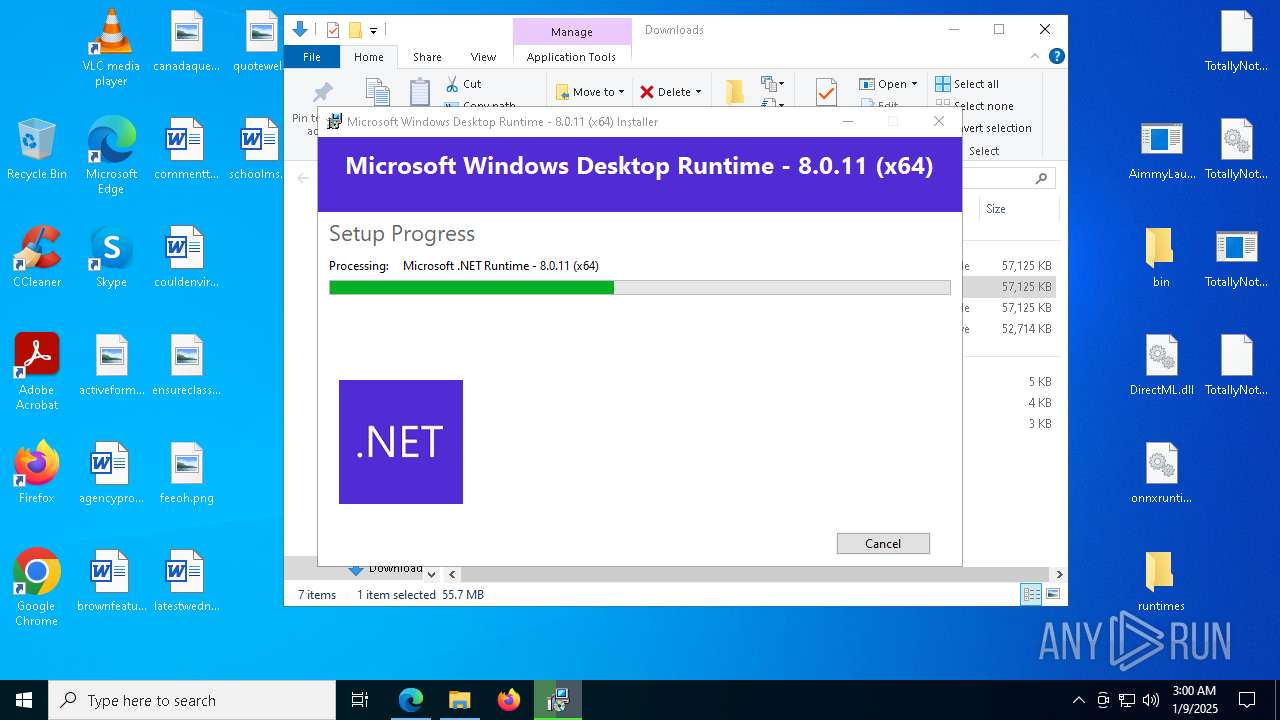This screenshot has width=1280, height=720.
Task: Click installer icon in taskbar
Action: (557, 700)
